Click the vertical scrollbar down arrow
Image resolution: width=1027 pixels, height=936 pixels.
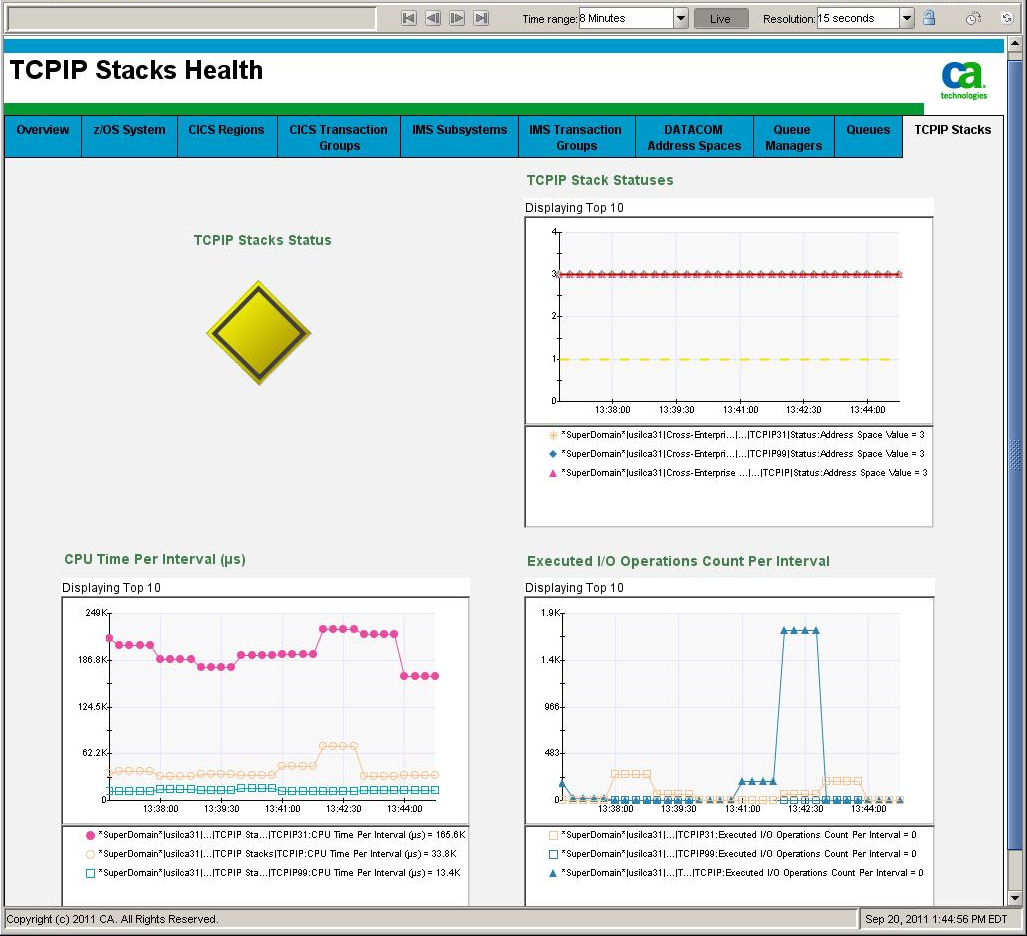[1015, 898]
